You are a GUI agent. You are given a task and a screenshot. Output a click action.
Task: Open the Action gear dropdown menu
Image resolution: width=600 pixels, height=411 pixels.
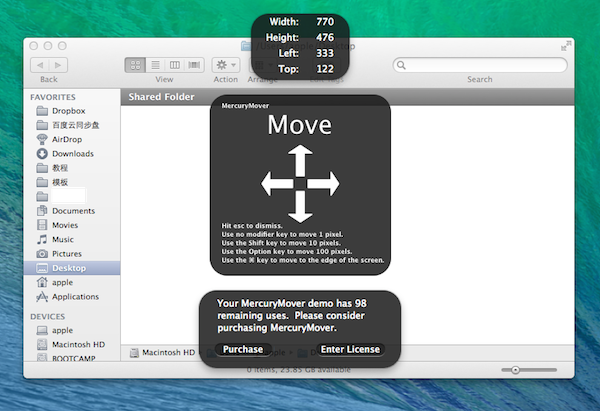click(226, 65)
